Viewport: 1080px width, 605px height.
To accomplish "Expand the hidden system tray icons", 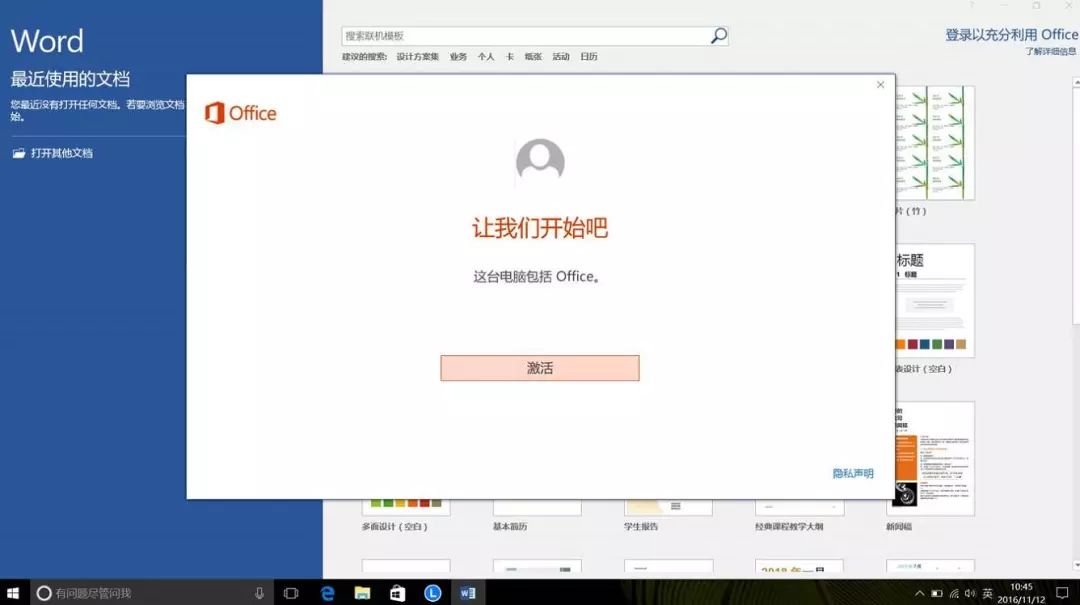I will point(919,593).
